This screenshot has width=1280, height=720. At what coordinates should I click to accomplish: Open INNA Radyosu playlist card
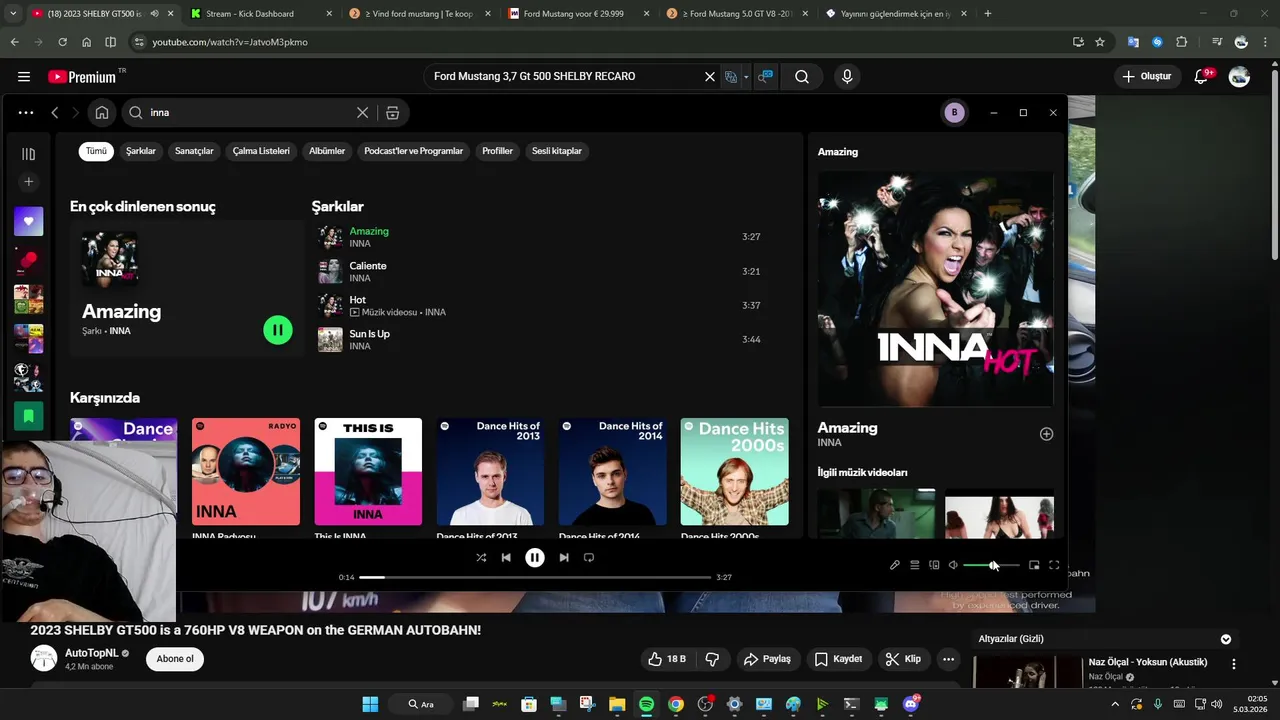pyautogui.click(x=246, y=478)
